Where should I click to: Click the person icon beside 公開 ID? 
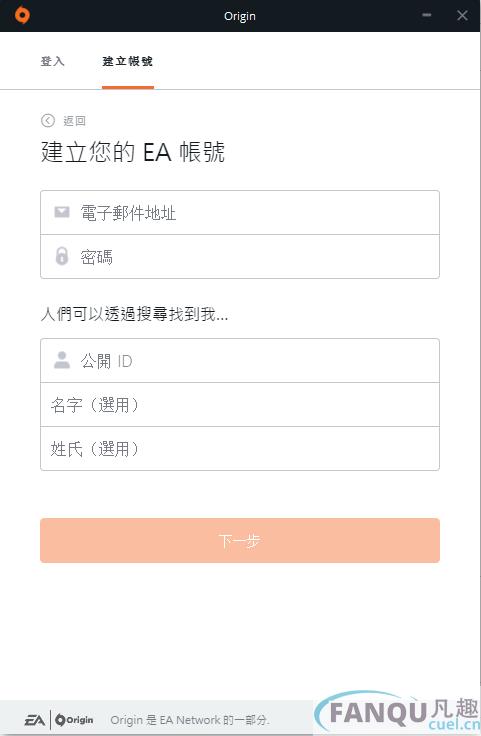[x=61, y=360]
